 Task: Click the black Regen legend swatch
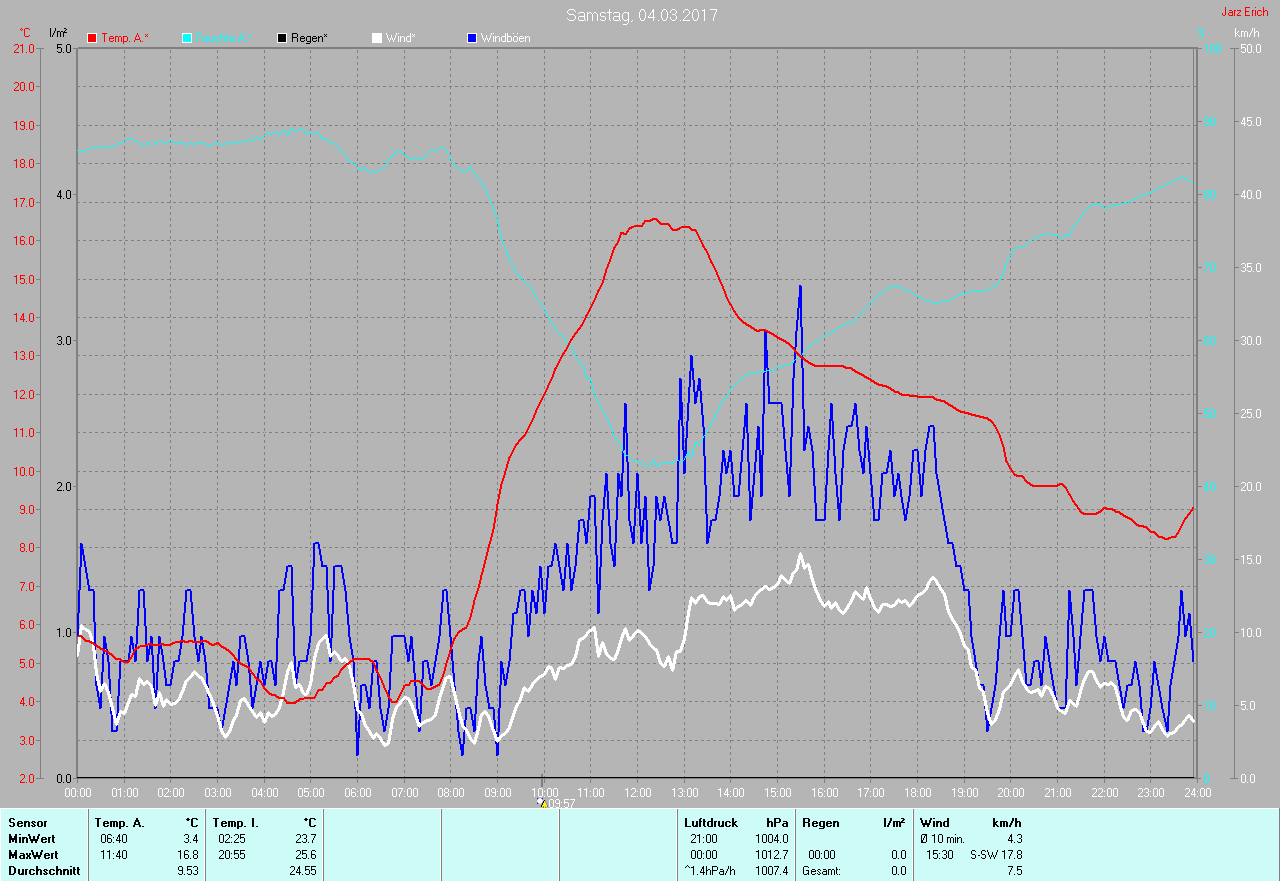point(282,38)
